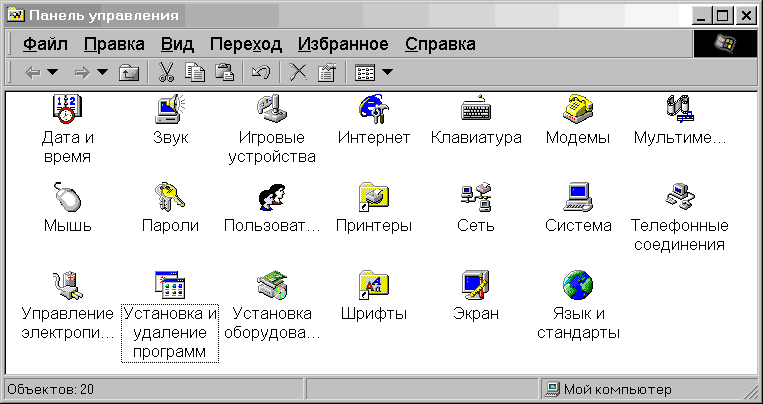The image size is (763, 404).
Task: Open the Язык и стандарты globe icon
Action: pos(578,285)
